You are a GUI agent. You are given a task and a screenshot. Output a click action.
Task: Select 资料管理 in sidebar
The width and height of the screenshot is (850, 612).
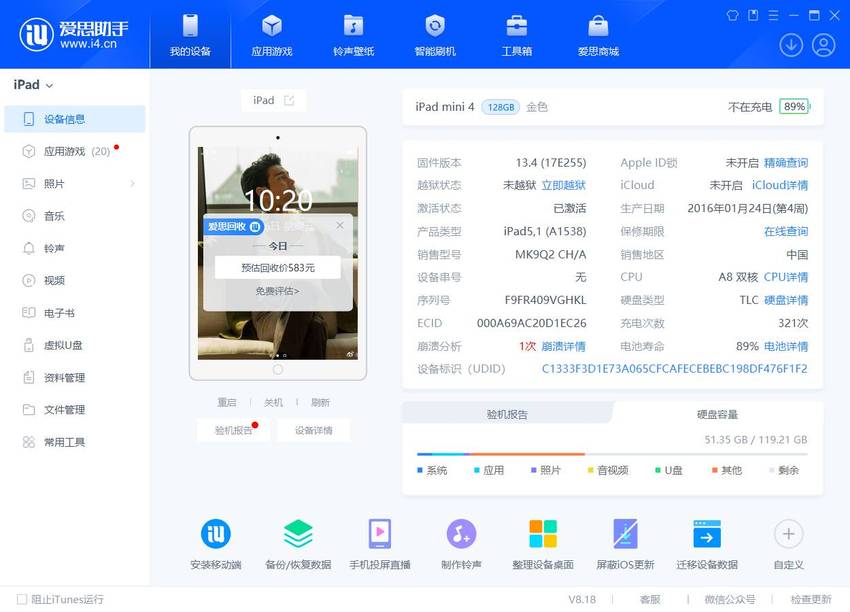pos(75,377)
